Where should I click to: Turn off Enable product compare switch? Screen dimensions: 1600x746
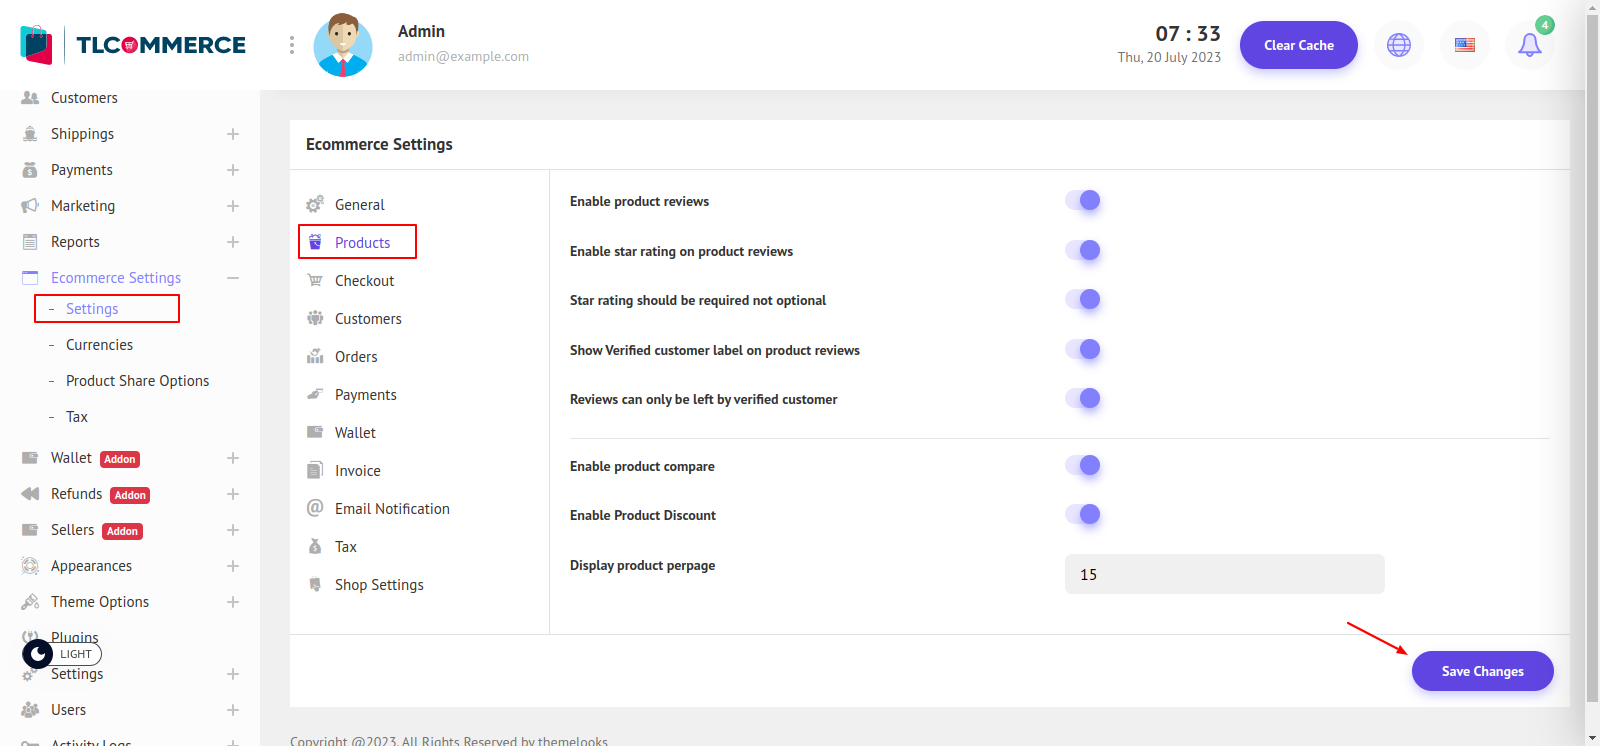pyautogui.click(x=1083, y=466)
